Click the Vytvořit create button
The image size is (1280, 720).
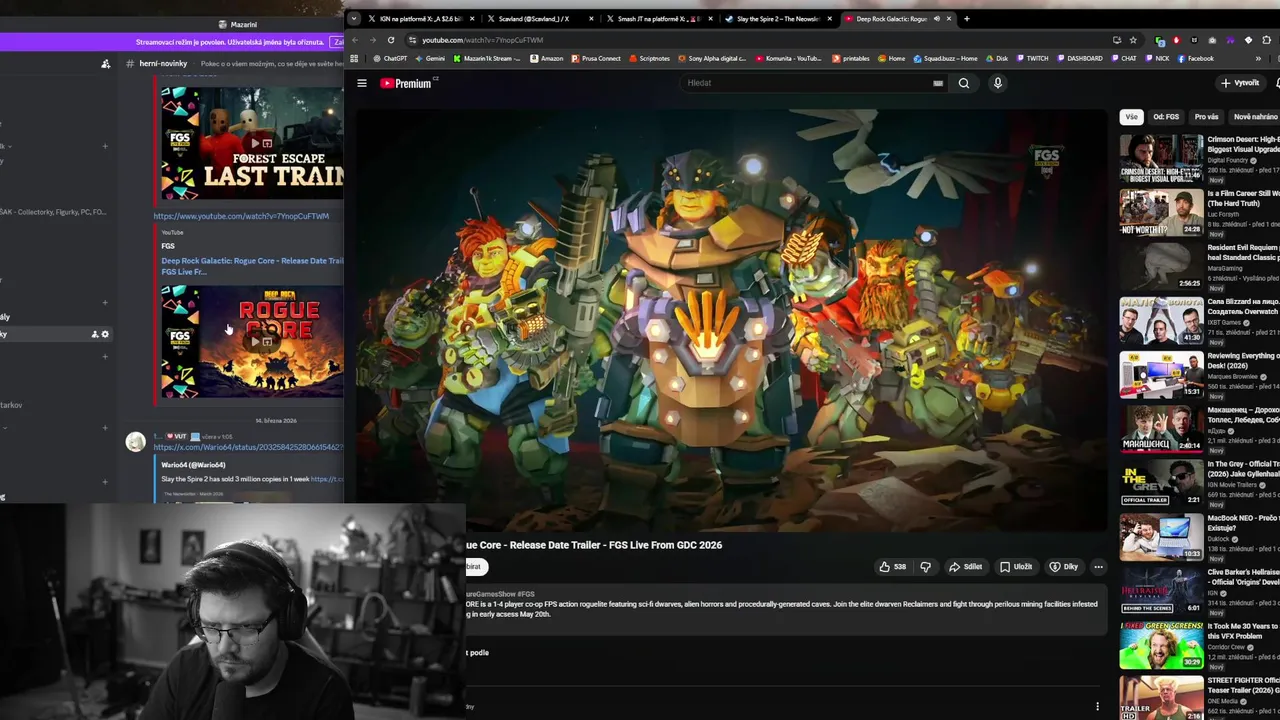coord(1240,83)
